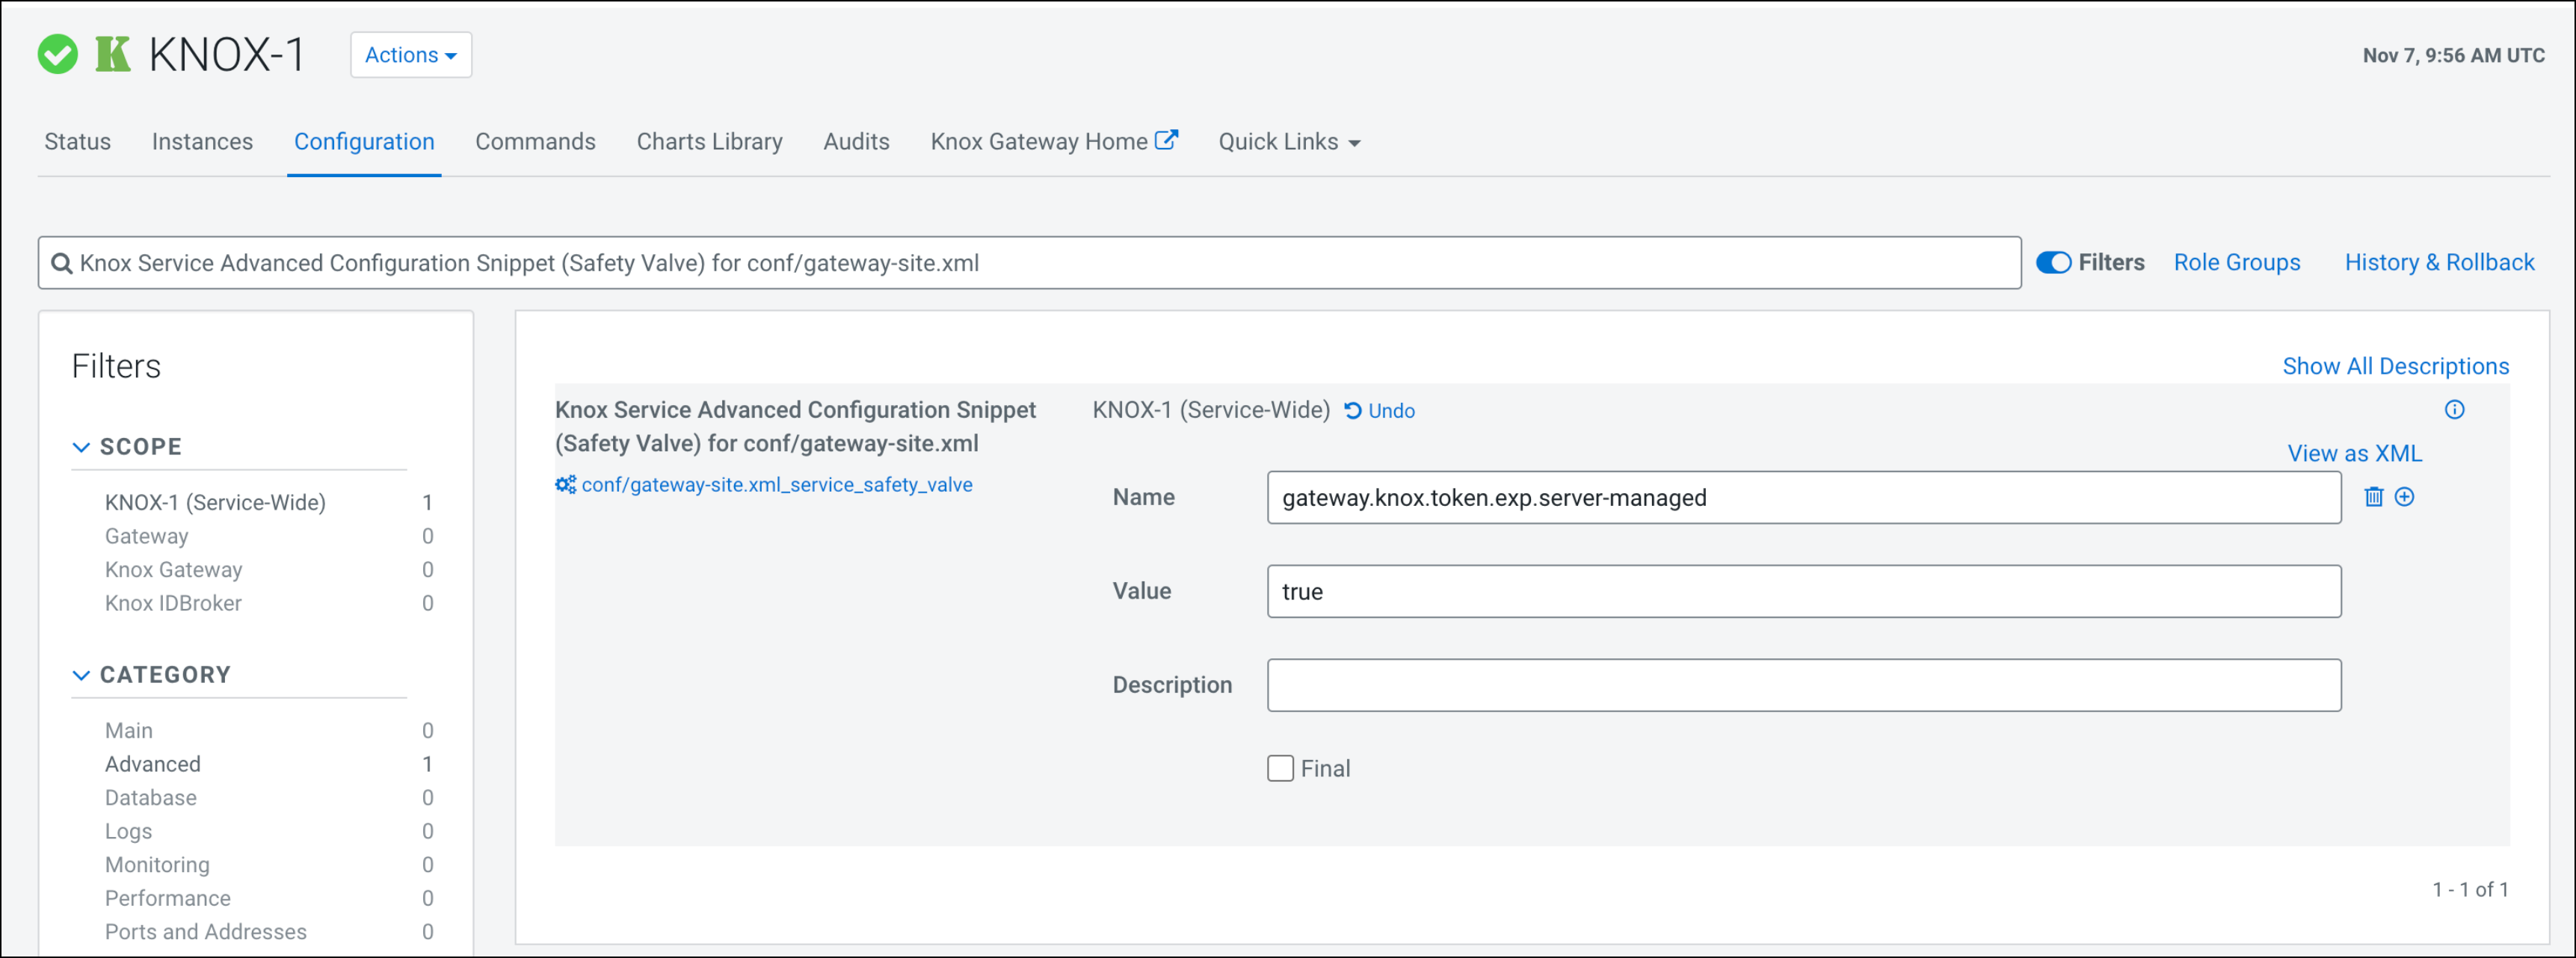
Task: Click View as XML link
Action: tap(2354, 453)
